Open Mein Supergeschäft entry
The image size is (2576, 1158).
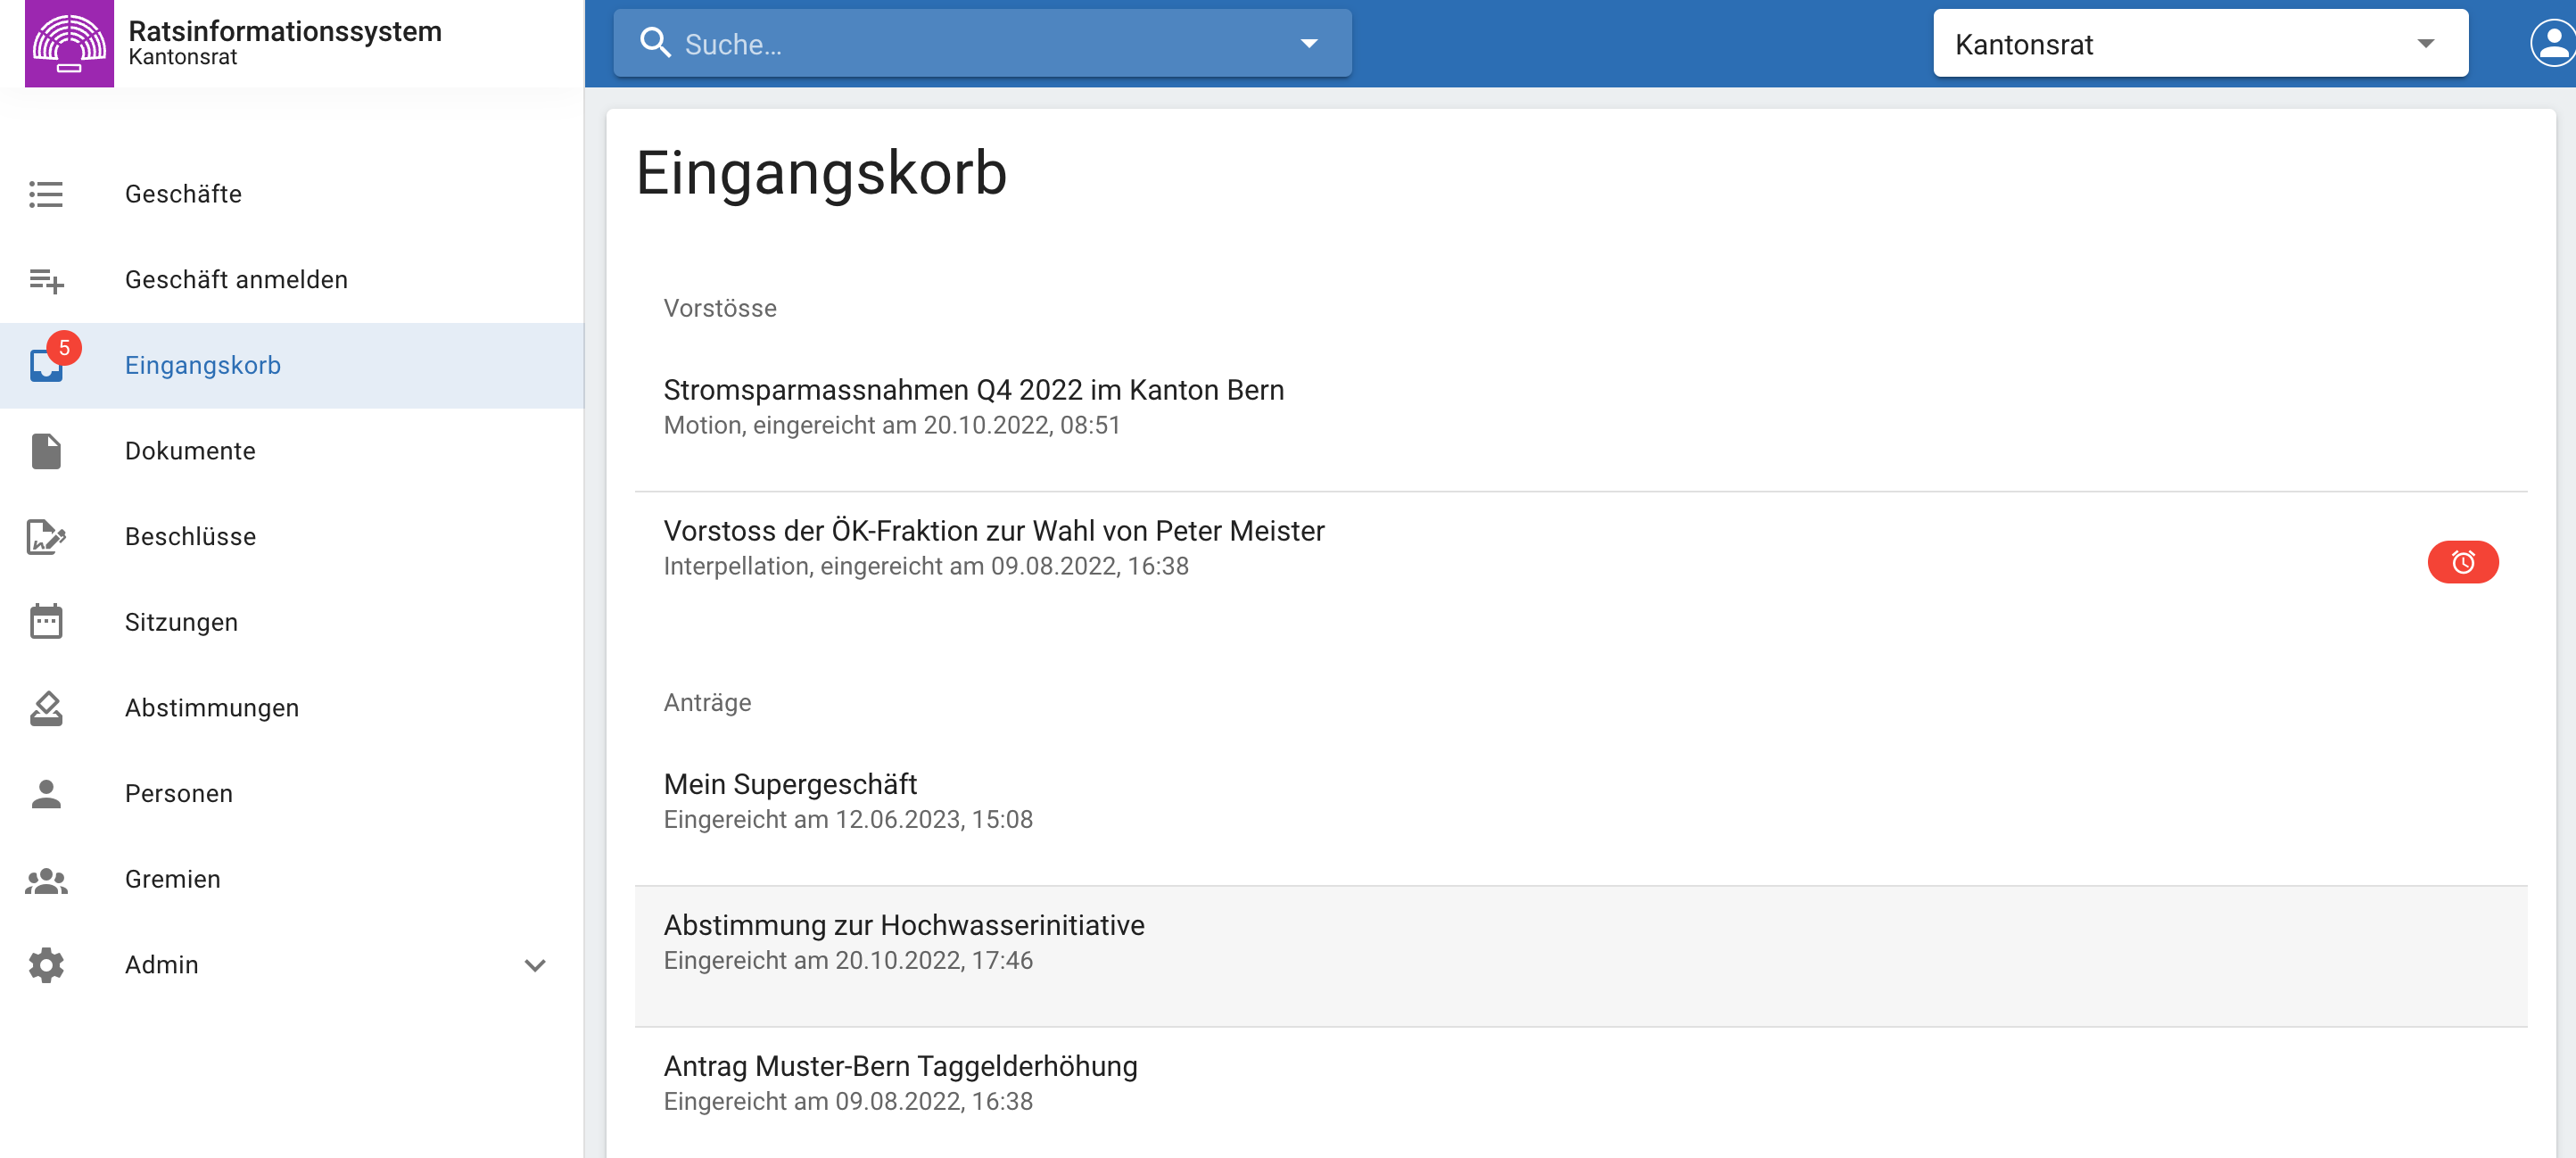click(790, 784)
